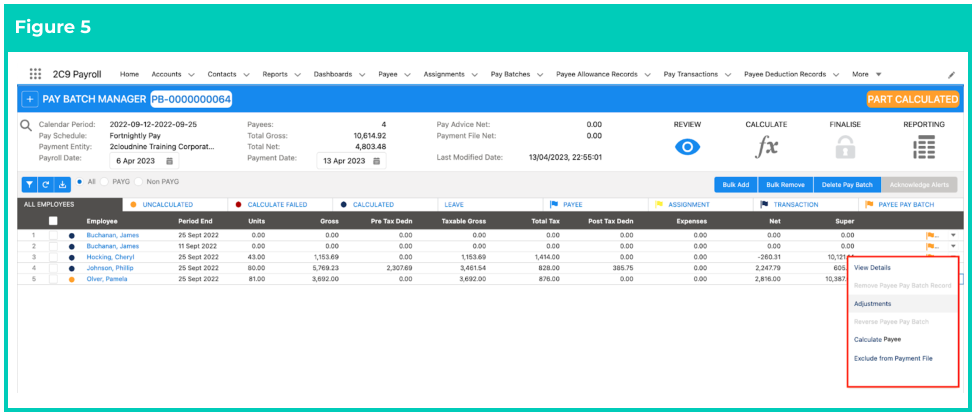Go to the Home nav item
The height and width of the screenshot is (416, 976).
point(129,74)
